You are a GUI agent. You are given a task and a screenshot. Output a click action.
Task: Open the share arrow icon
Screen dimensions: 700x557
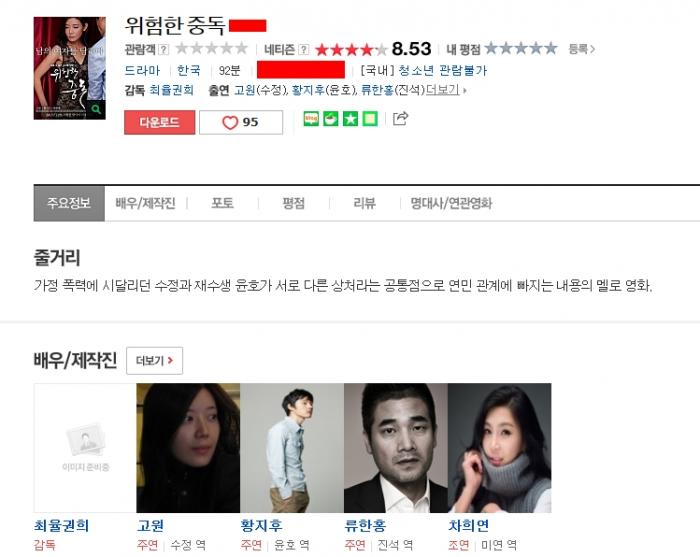point(400,118)
